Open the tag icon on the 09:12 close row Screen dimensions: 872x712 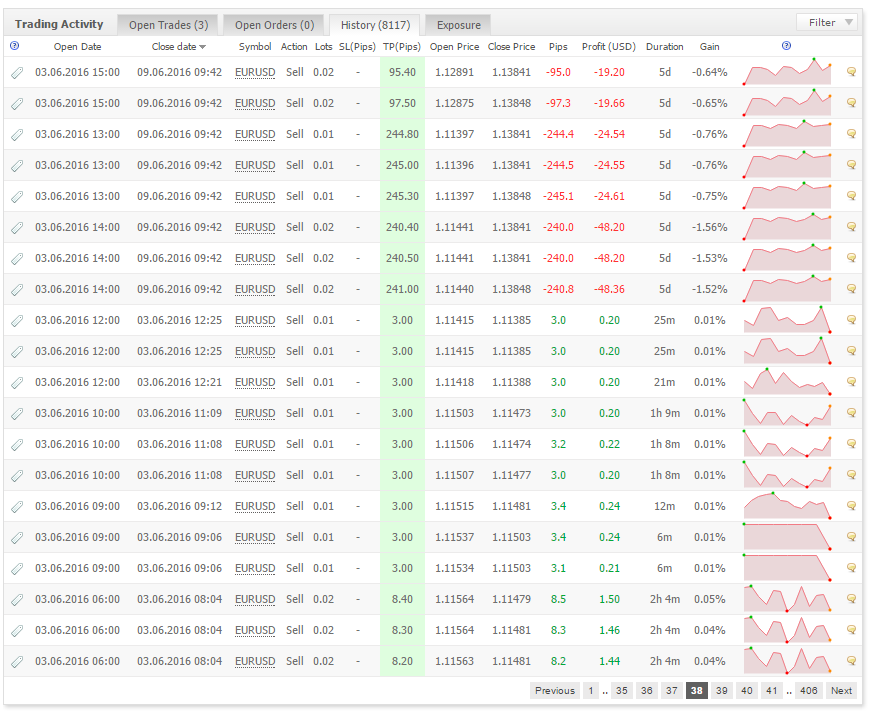coord(17,507)
